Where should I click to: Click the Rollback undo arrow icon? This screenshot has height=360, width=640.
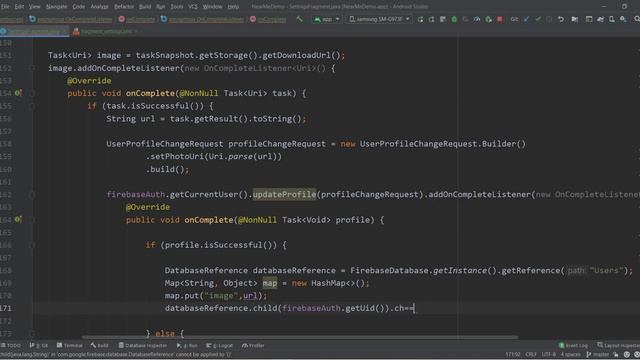[561, 19]
